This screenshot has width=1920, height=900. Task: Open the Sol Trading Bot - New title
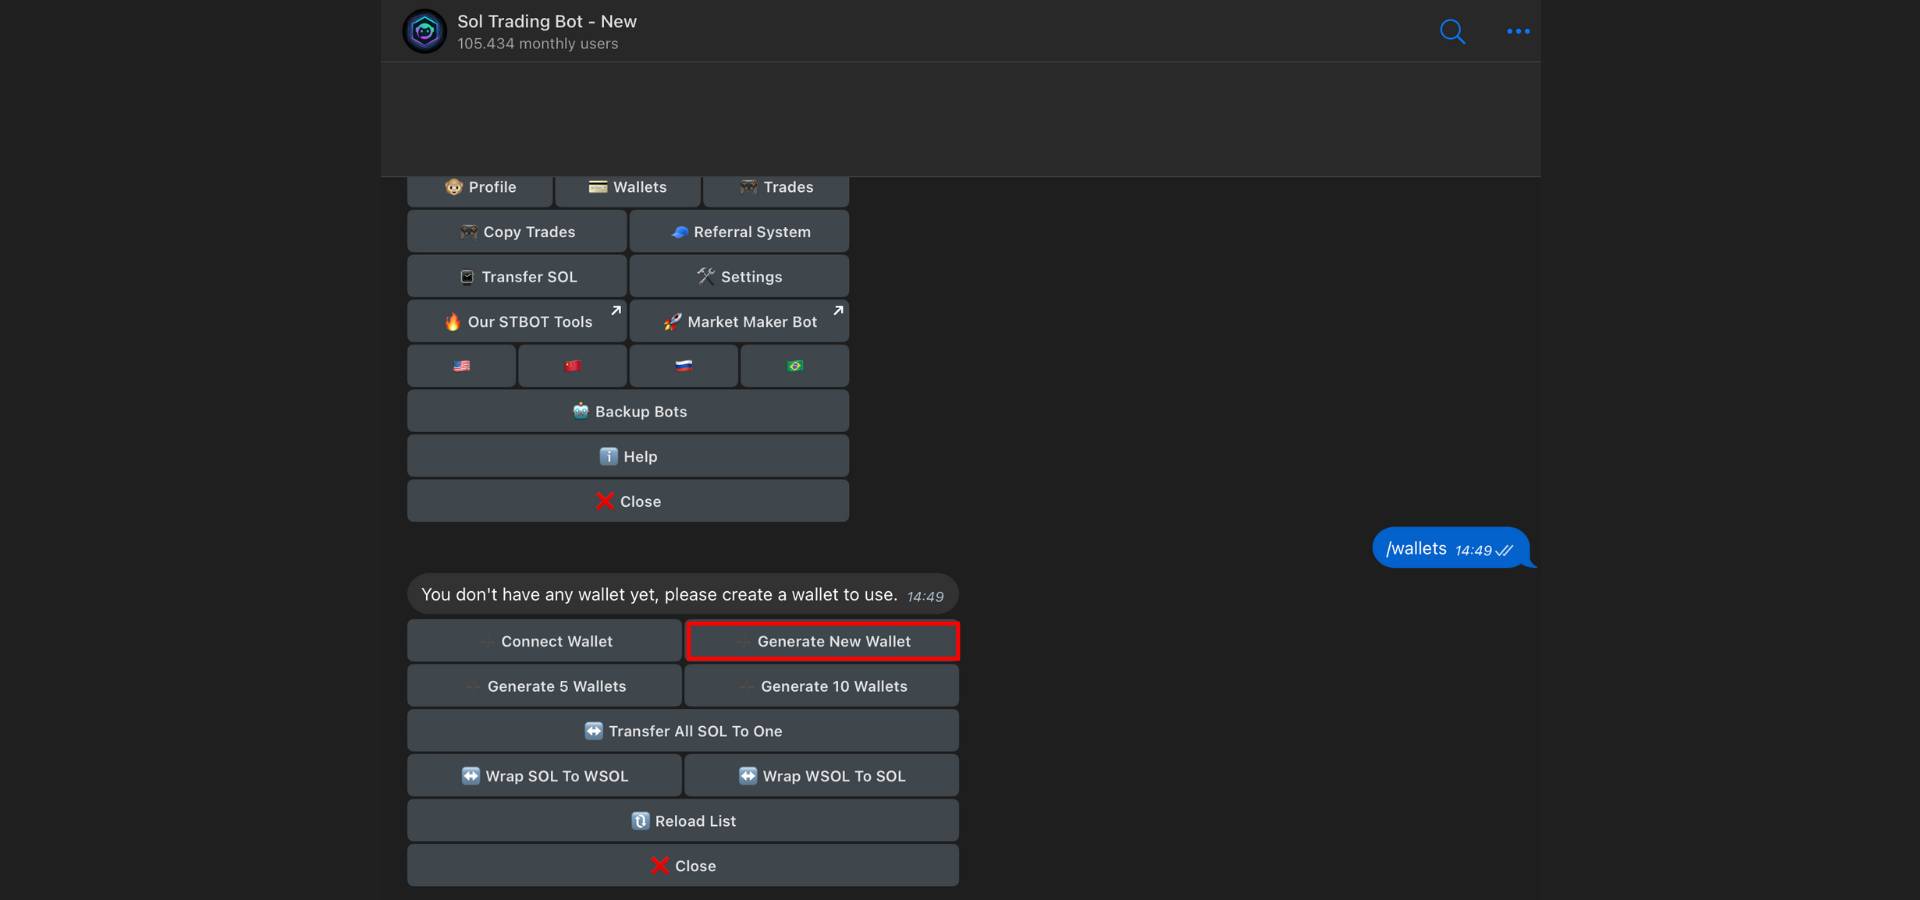[547, 21]
